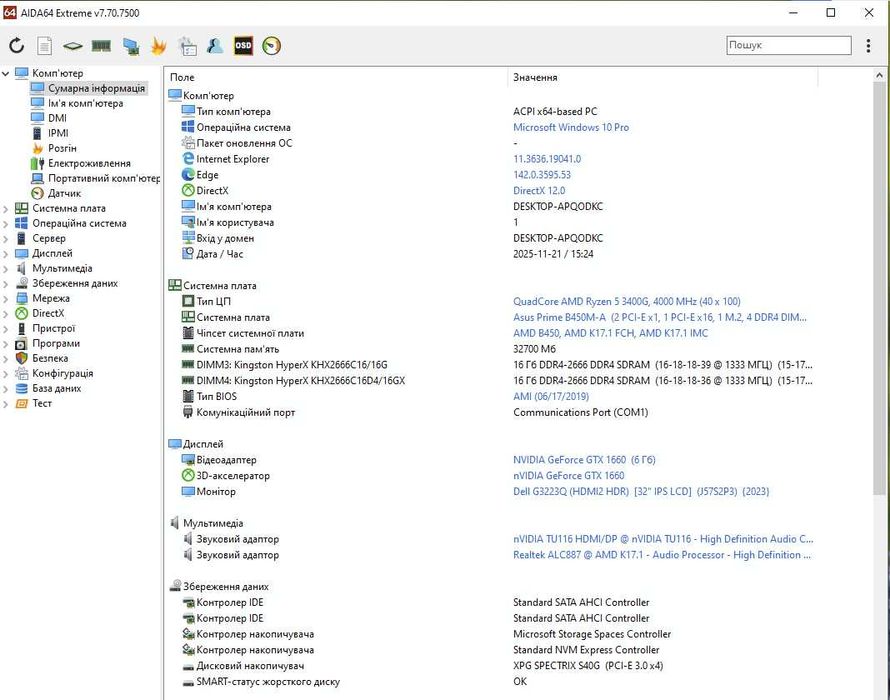The image size is (890, 700).
Task: Select Ім'я комп'ютера in the sidebar tree
Action: (x=85, y=103)
